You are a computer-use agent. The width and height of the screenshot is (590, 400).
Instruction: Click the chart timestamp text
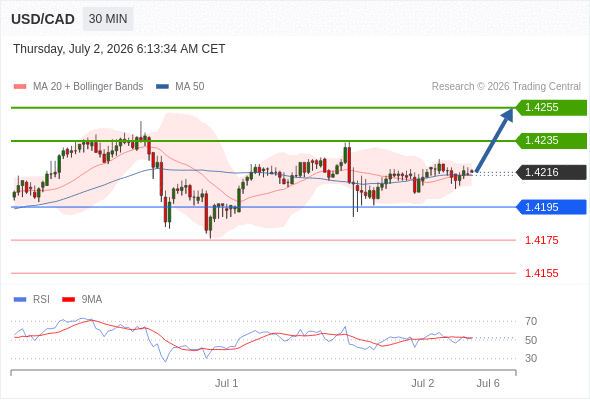tap(119, 49)
